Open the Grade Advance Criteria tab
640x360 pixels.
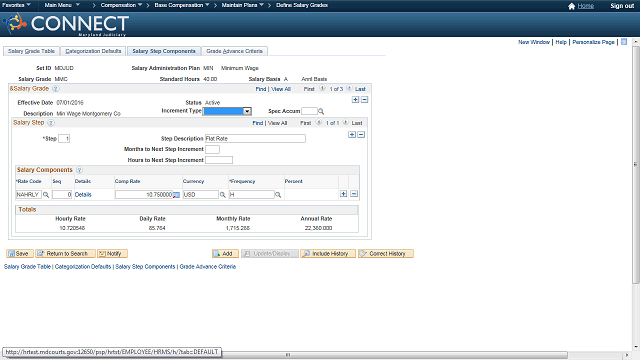(x=234, y=51)
